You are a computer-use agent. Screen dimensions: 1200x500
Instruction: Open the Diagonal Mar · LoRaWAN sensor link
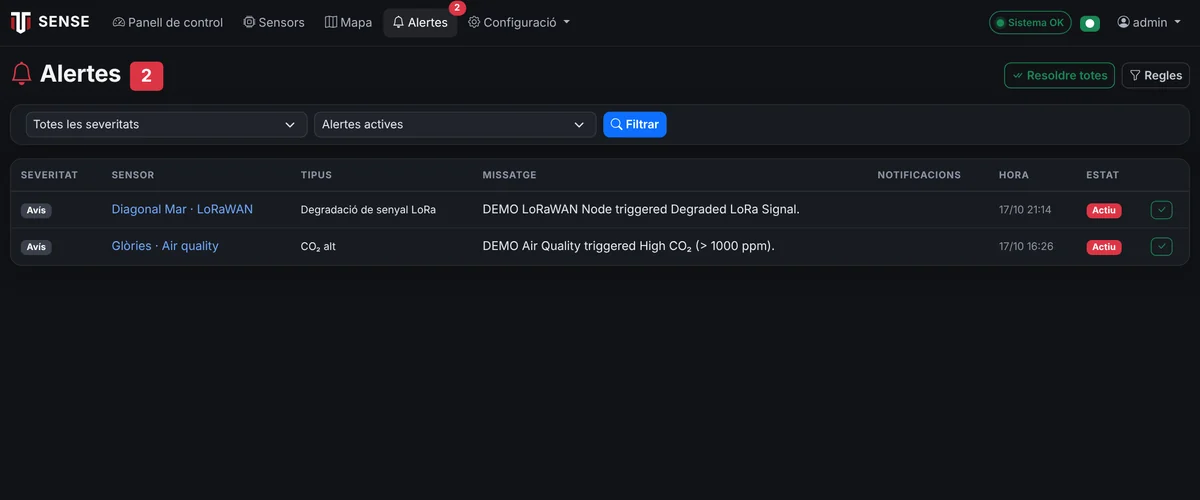click(x=182, y=209)
